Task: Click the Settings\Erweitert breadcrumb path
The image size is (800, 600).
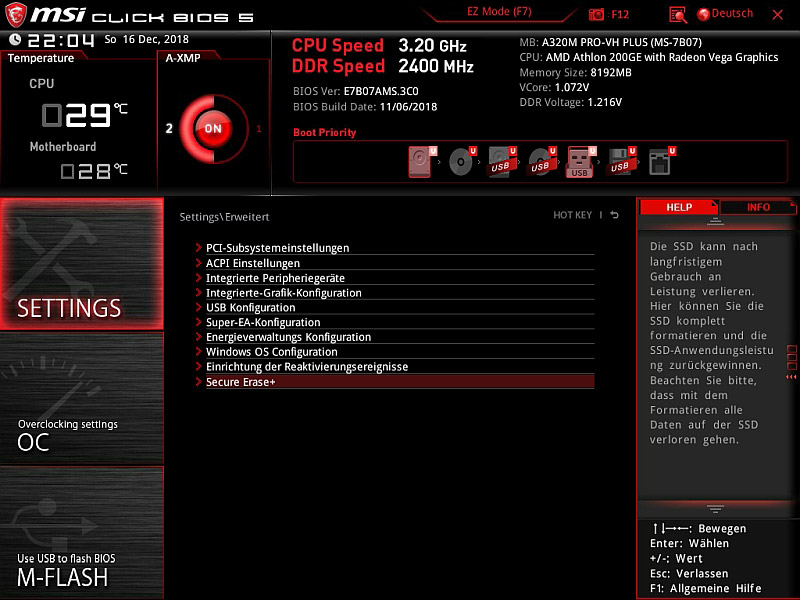Action: coord(224,217)
